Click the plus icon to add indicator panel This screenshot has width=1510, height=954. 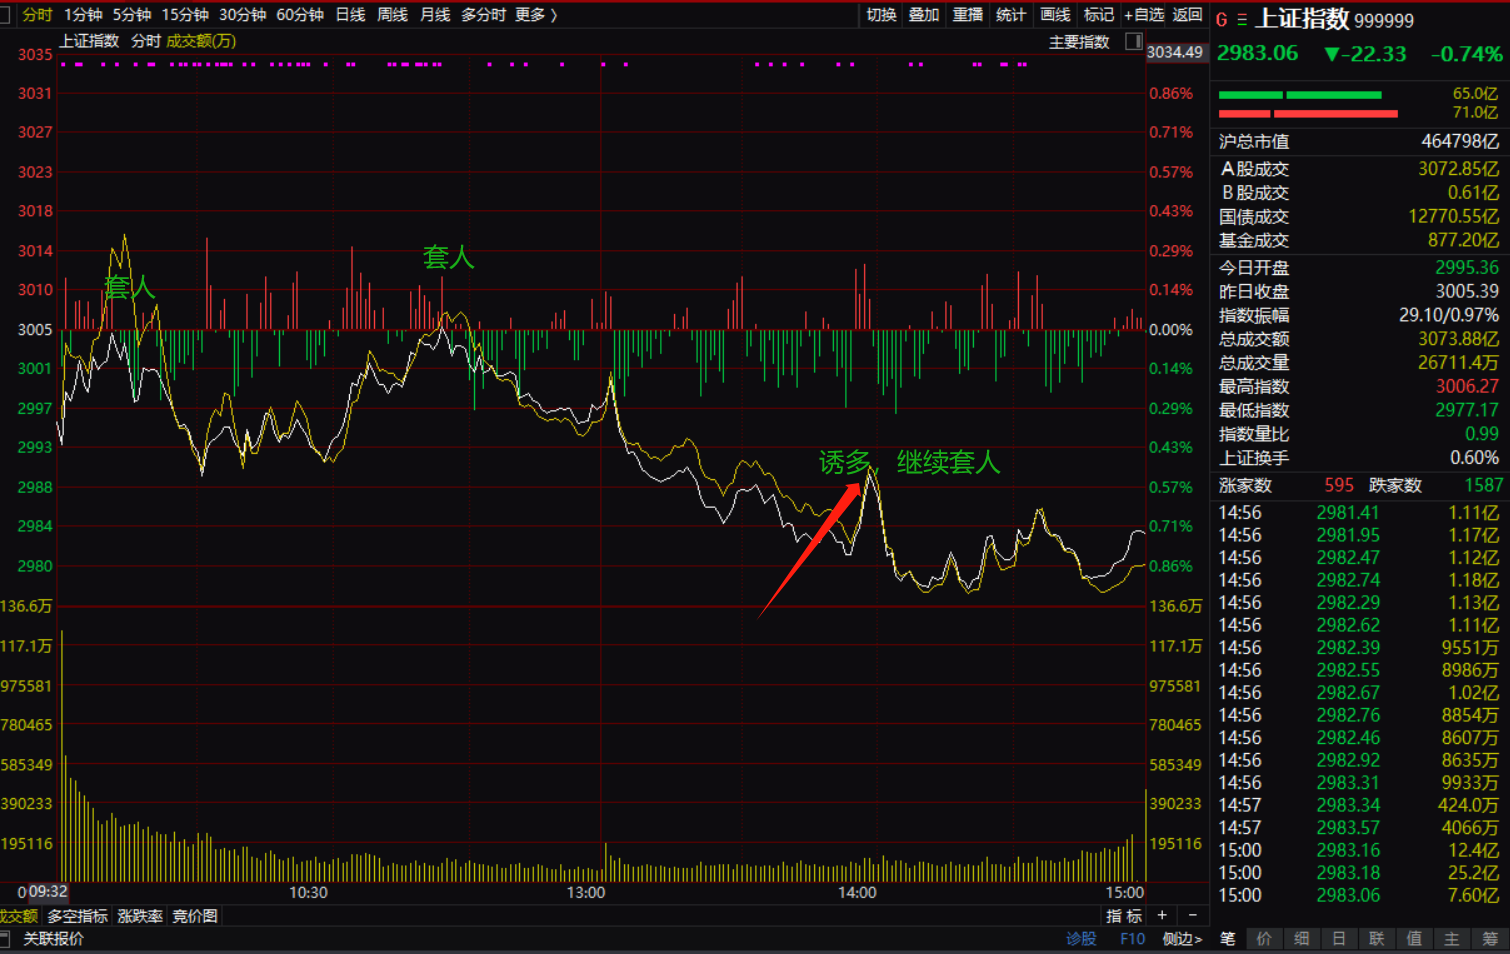[1162, 915]
